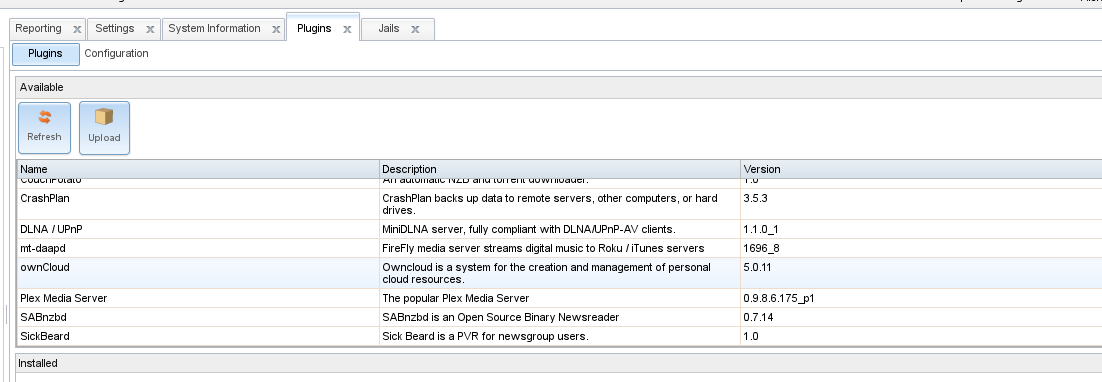The image size is (1102, 382).
Task: Sort by the Version column header
Action: [921, 169]
